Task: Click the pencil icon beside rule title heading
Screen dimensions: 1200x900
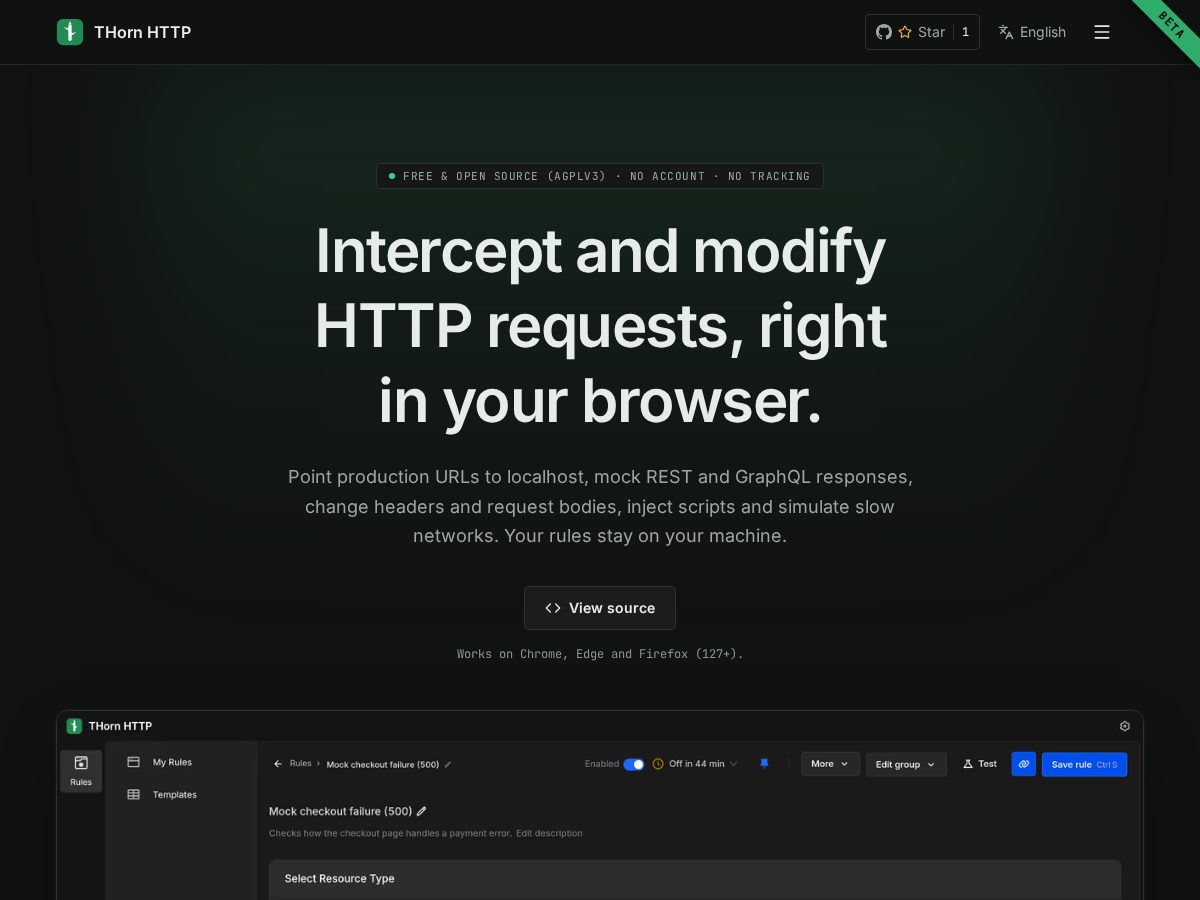Action: tap(422, 811)
